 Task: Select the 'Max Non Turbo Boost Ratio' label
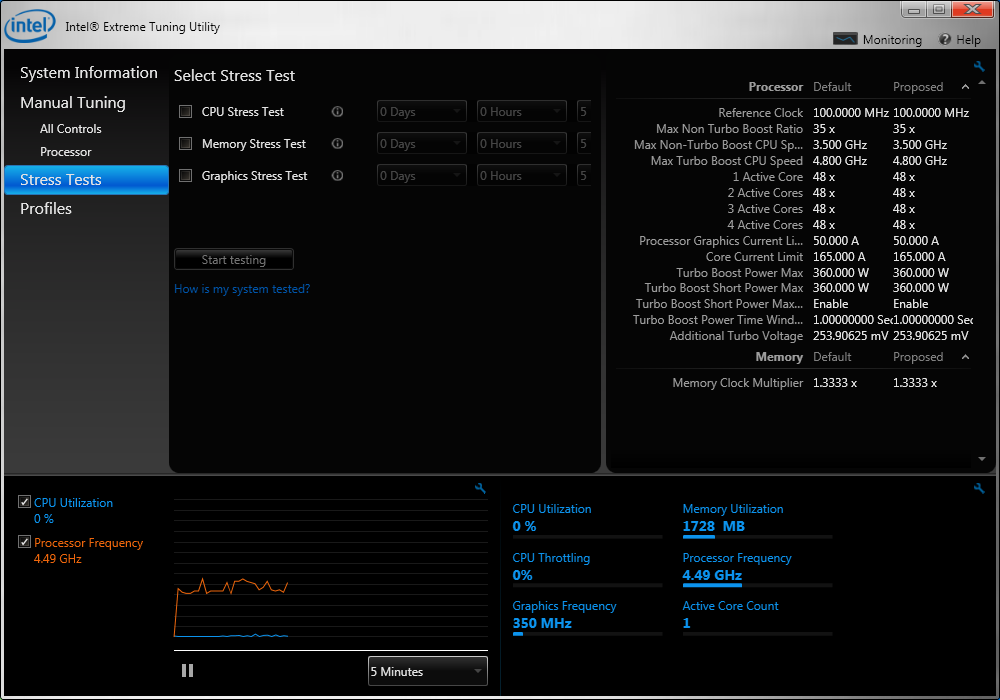point(730,129)
